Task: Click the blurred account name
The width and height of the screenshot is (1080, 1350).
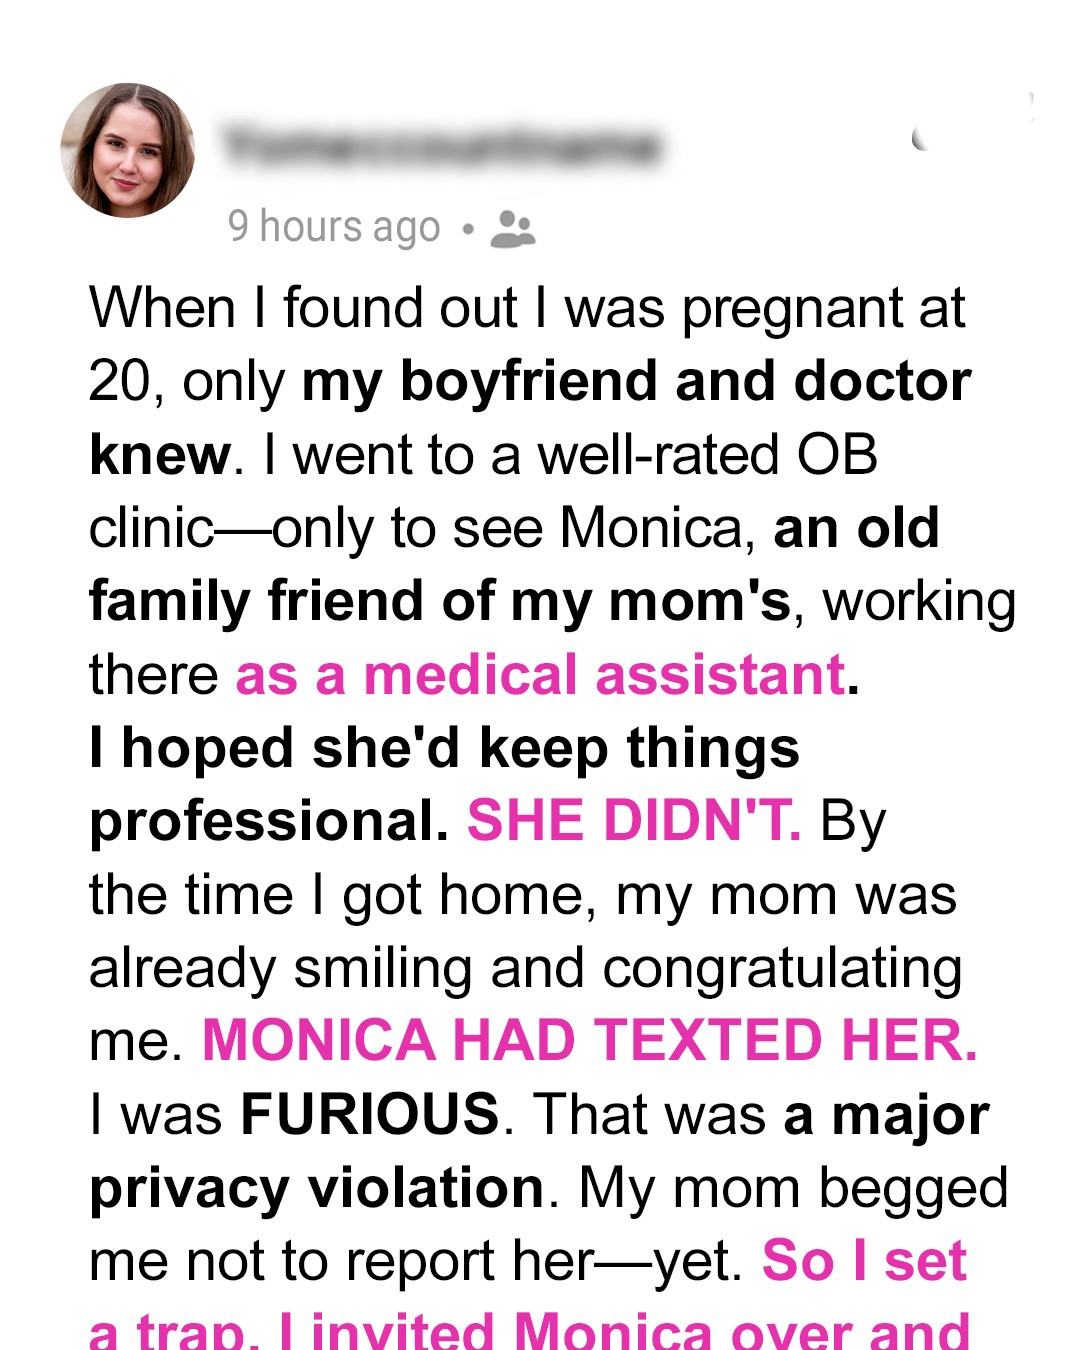Action: 442,147
